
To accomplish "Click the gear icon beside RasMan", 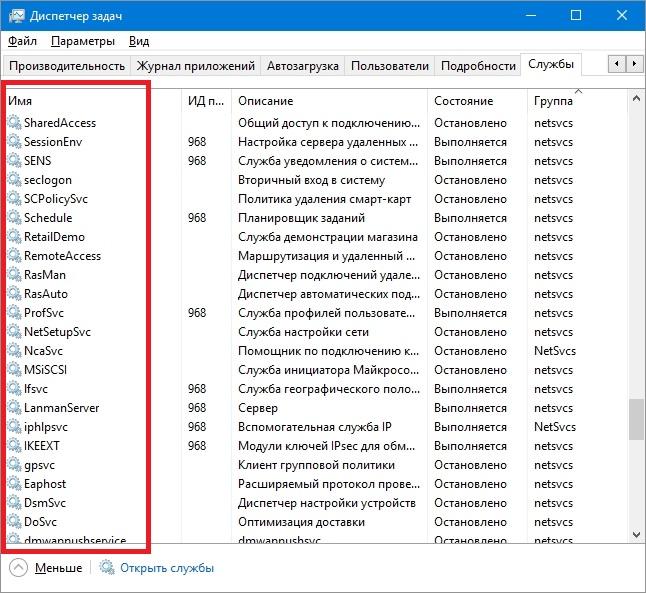I will (x=14, y=274).
